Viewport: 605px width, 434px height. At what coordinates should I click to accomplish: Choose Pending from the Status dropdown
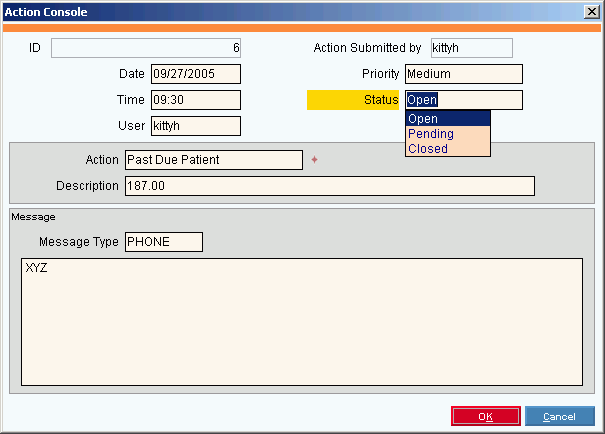pyautogui.click(x=447, y=134)
